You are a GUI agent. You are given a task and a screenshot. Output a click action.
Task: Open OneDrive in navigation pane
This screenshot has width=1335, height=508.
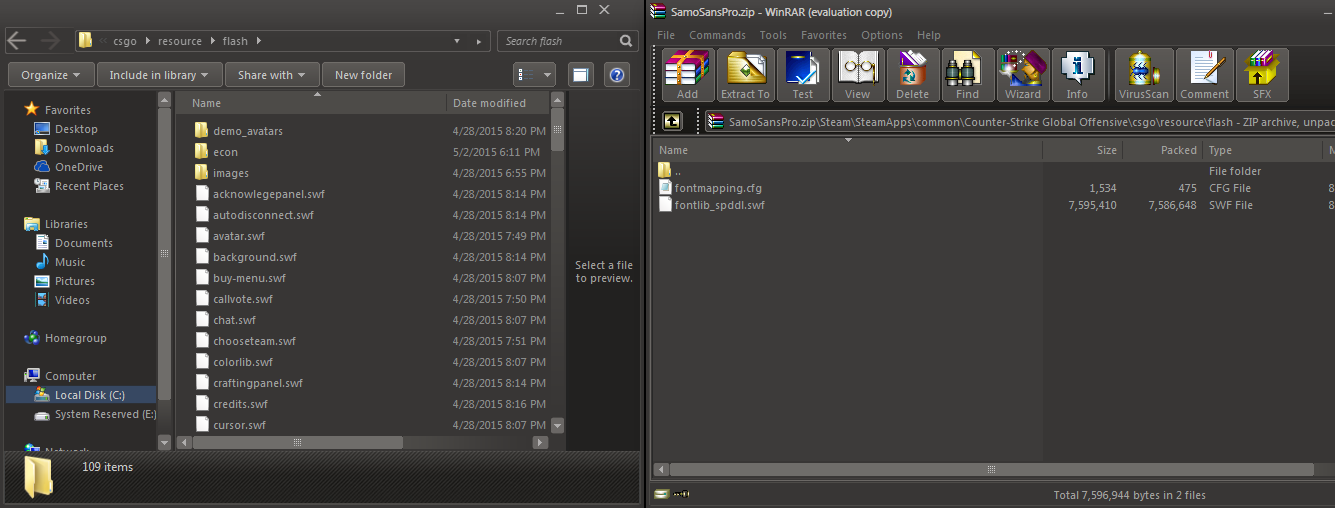pyautogui.click(x=79, y=167)
